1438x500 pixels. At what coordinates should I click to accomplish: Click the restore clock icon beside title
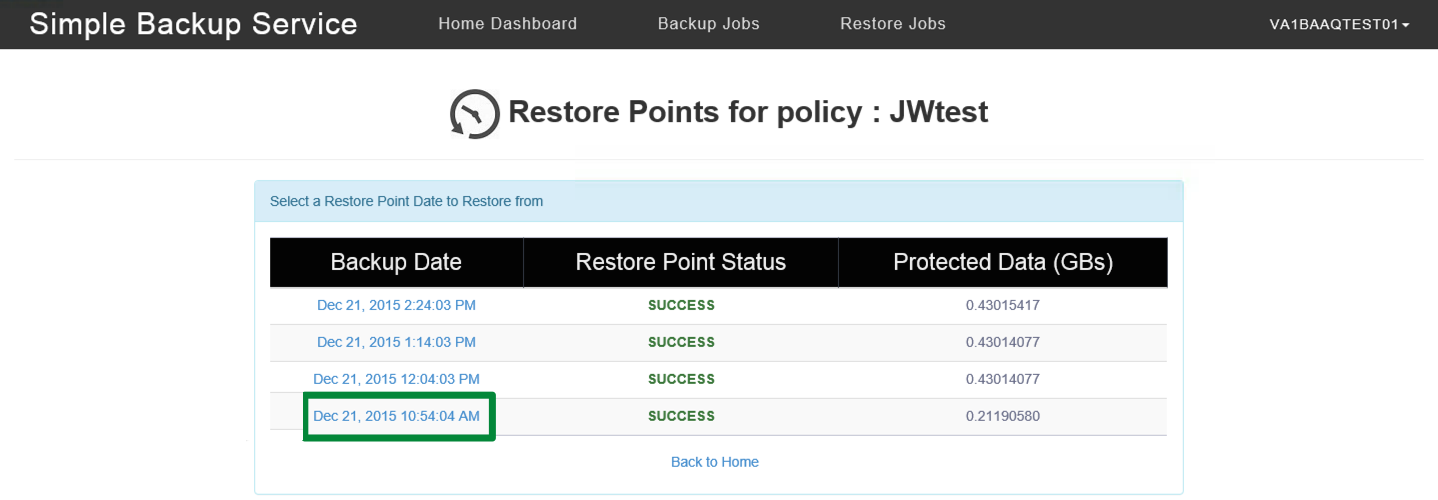[474, 113]
